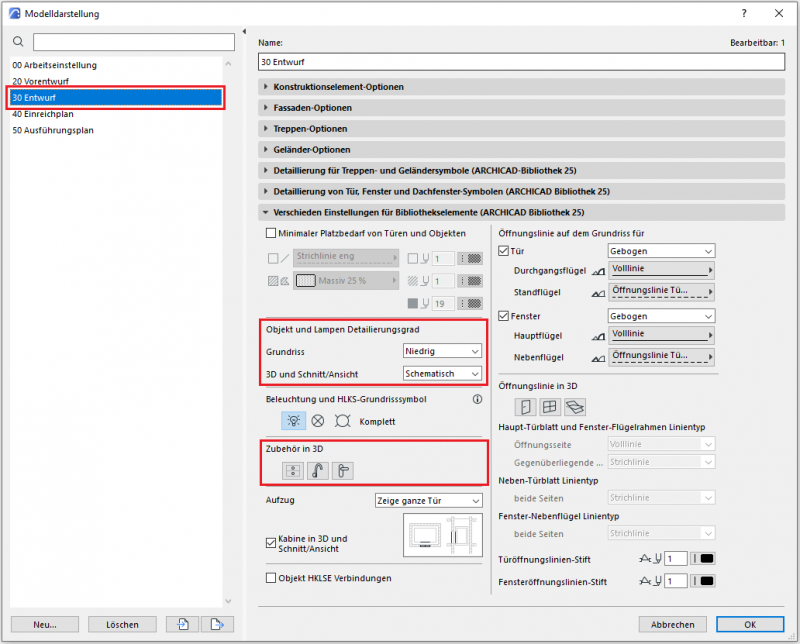Toggle door handle accessory in 3D
Viewport: 800px width, 644px height.
point(342,471)
